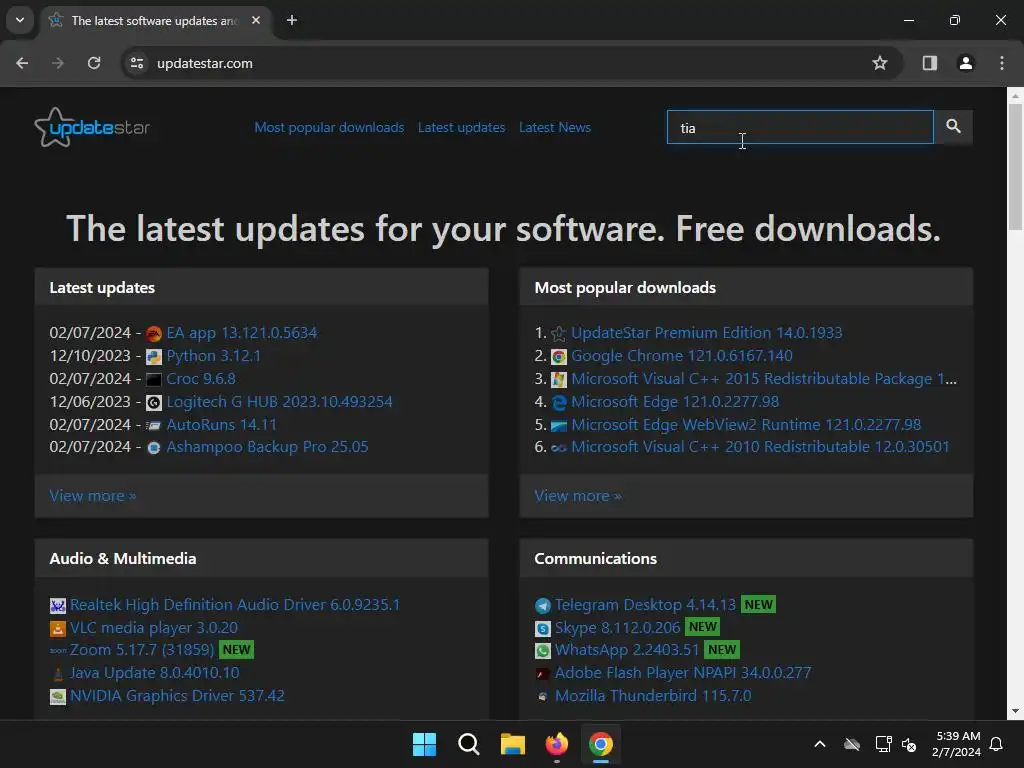Click the search field containing 'tia'

pyautogui.click(x=800, y=127)
